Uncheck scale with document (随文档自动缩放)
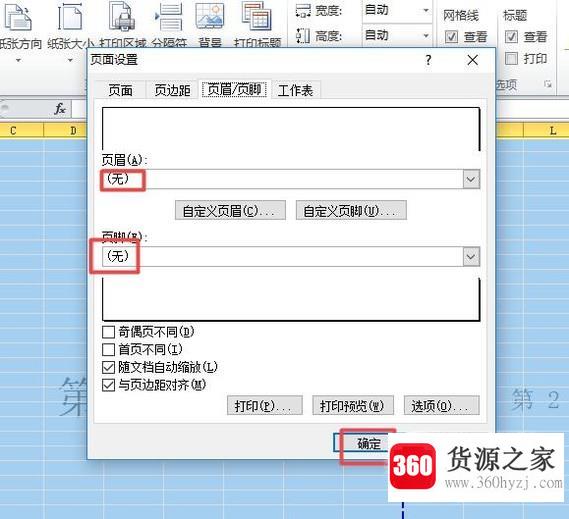The width and height of the screenshot is (569, 519). (x=109, y=367)
